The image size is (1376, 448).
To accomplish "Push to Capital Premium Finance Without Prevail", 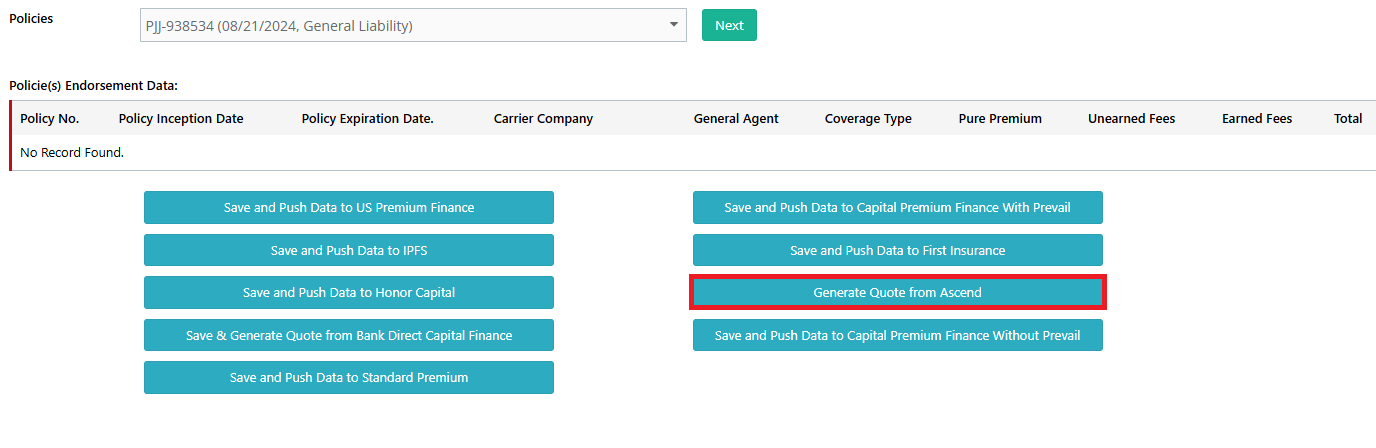I will (x=898, y=335).
